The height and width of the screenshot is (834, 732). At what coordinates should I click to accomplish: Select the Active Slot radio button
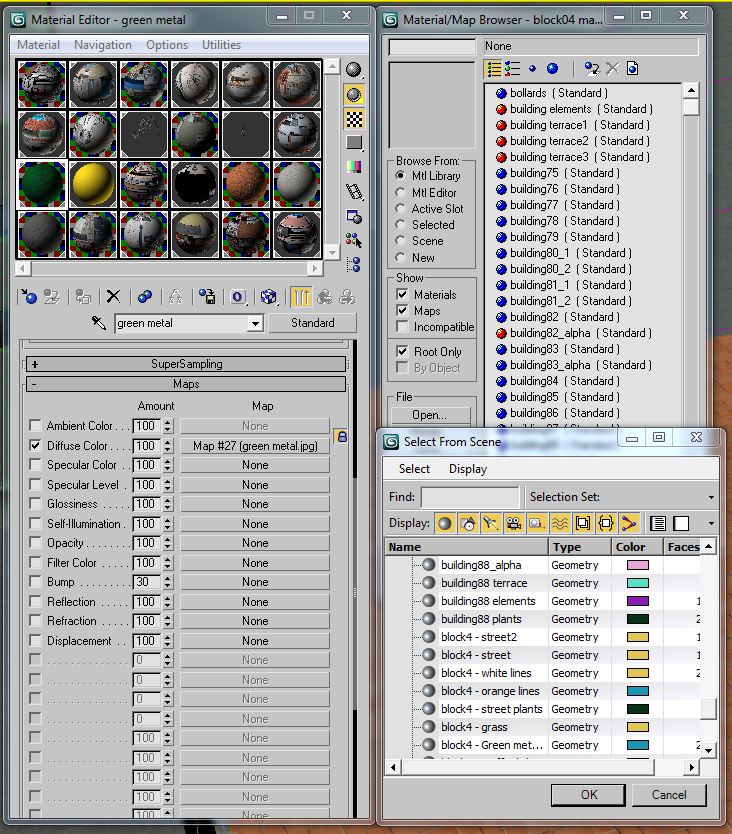401,208
